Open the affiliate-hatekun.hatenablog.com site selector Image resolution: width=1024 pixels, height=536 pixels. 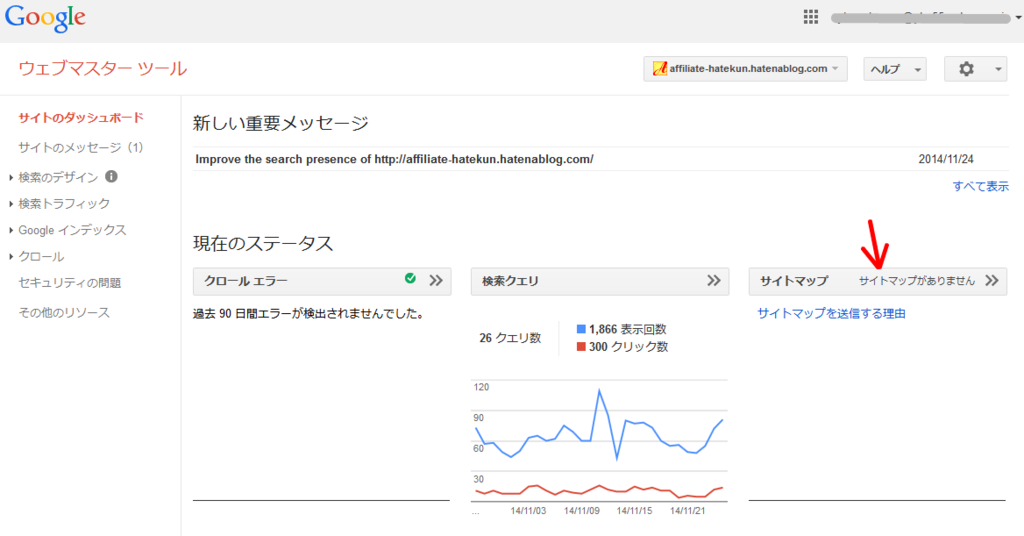[745, 69]
